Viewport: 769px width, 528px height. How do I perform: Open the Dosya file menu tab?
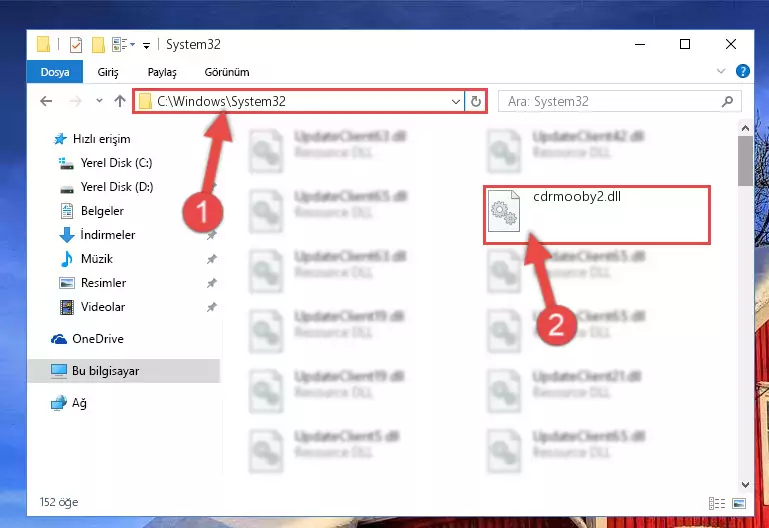[55, 72]
